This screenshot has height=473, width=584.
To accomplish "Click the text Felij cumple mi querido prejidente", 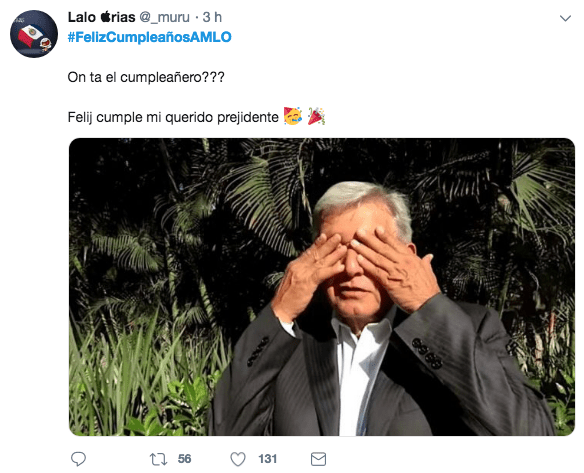I will pyautogui.click(x=173, y=117).
